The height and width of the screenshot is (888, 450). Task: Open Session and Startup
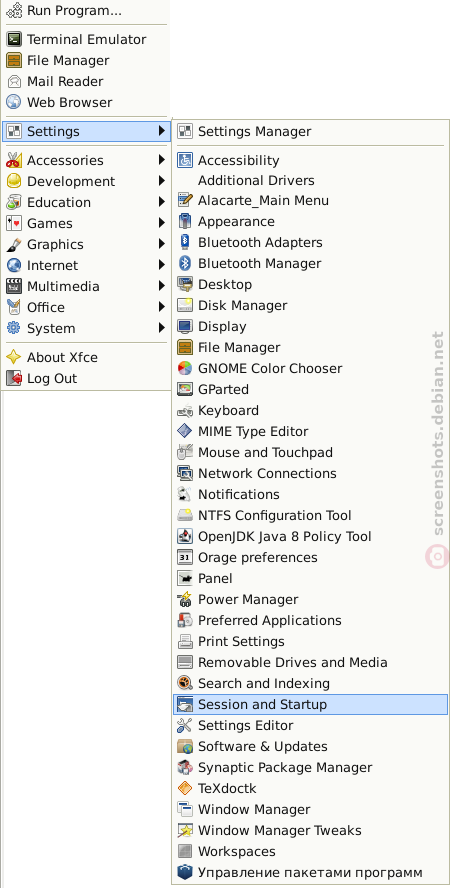[x=310, y=705]
